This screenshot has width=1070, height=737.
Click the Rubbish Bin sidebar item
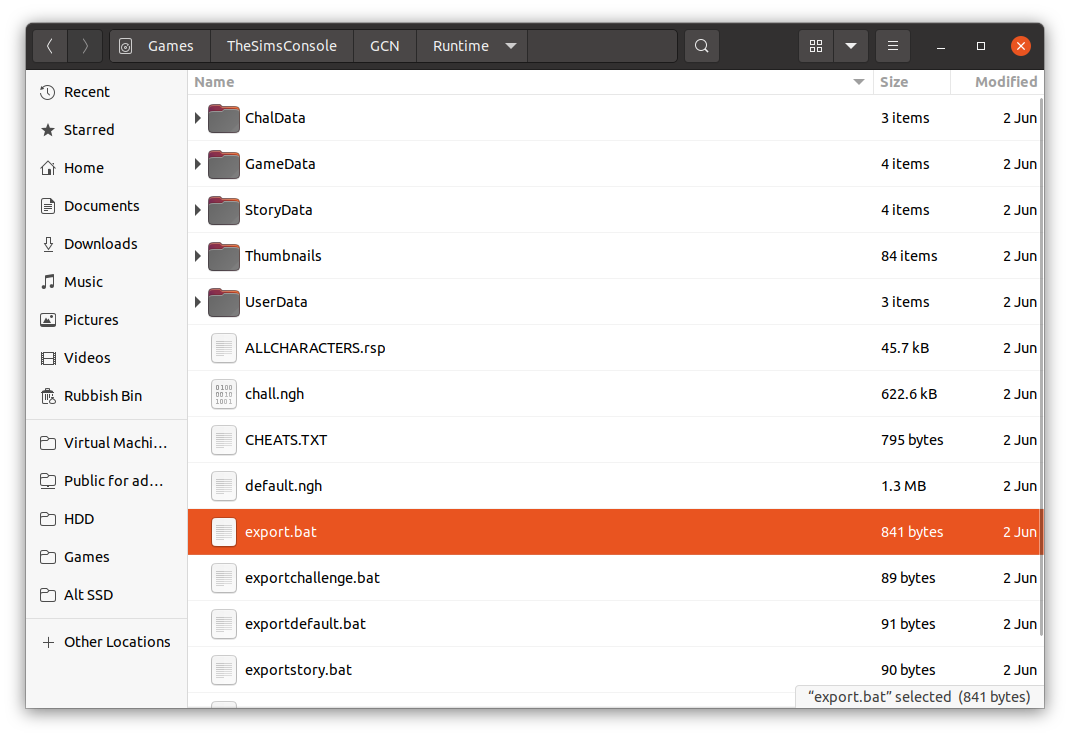[103, 396]
